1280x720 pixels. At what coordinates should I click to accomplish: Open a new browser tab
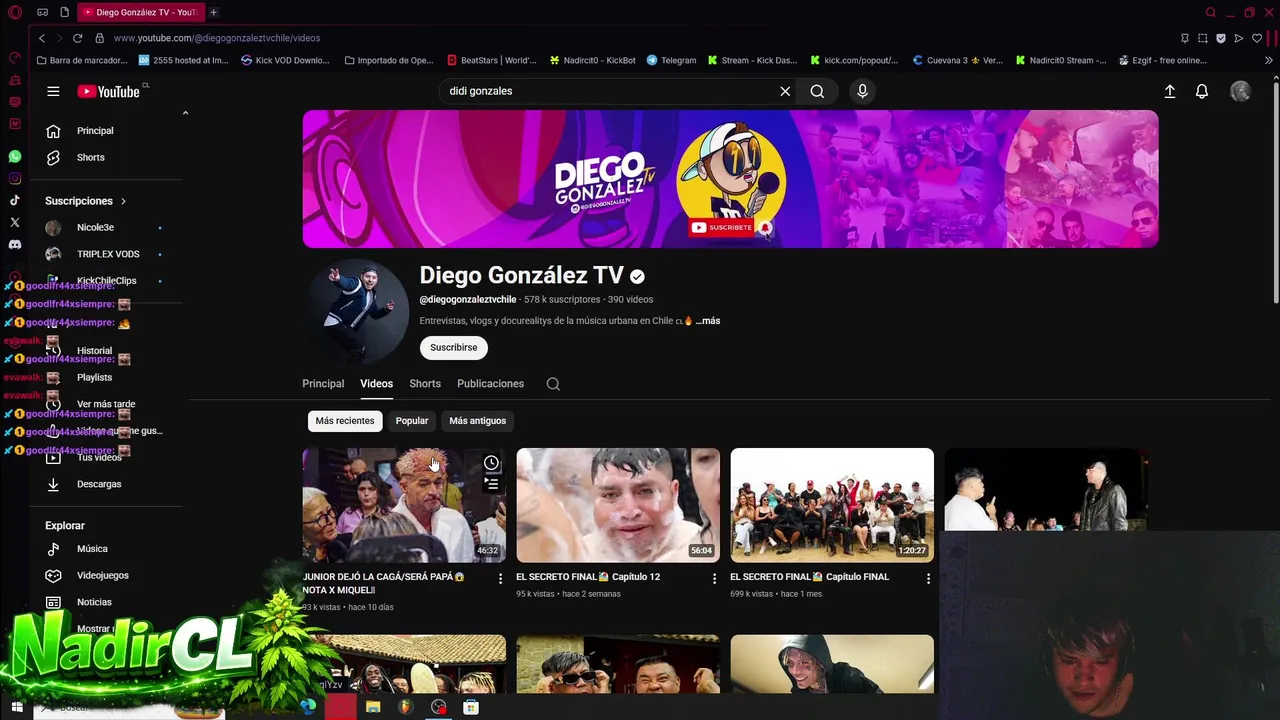click(x=213, y=12)
